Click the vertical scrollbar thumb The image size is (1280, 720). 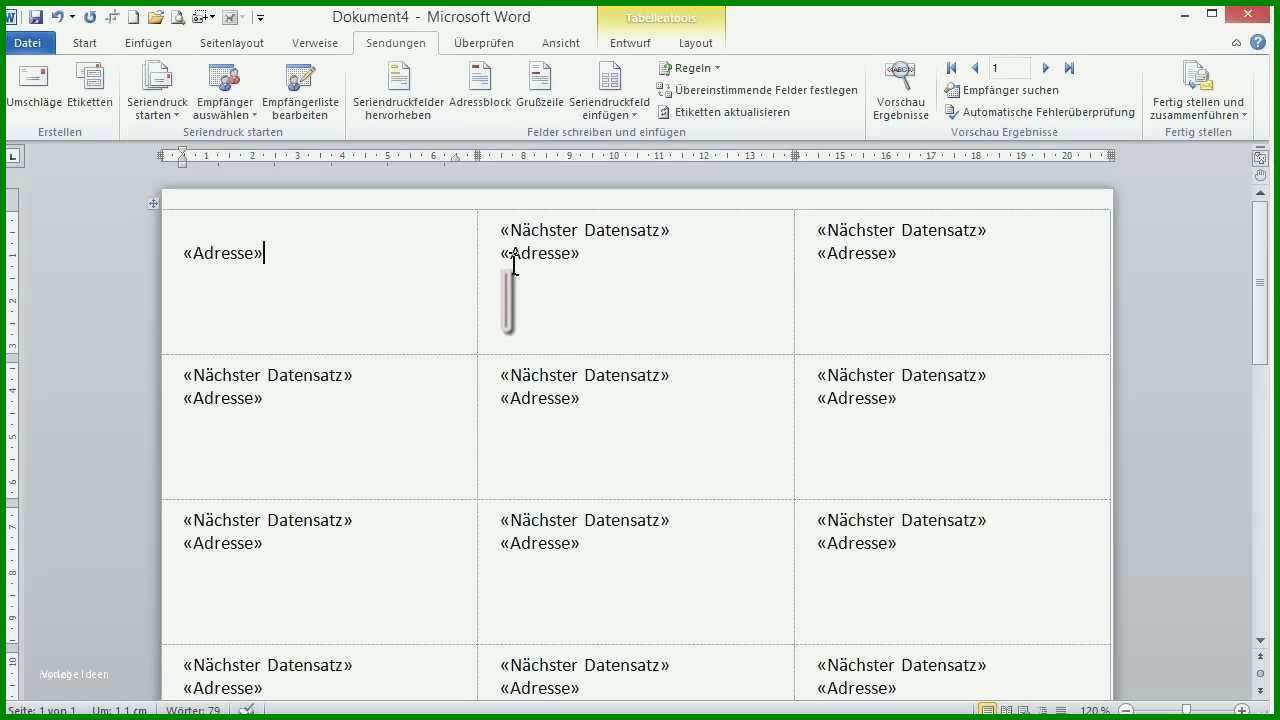click(x=1260, y=282)
